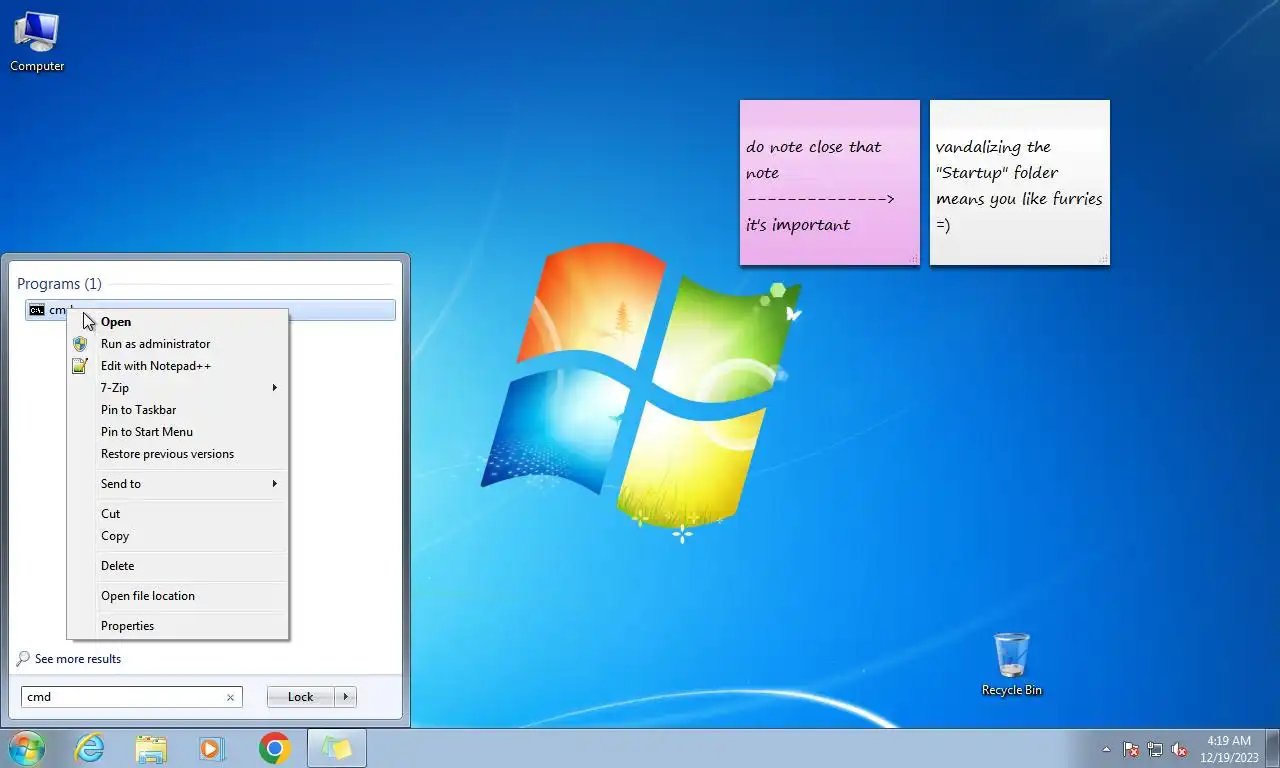
Task: Open the arrow menu beside Lock
Action: (x=346, y=697)
